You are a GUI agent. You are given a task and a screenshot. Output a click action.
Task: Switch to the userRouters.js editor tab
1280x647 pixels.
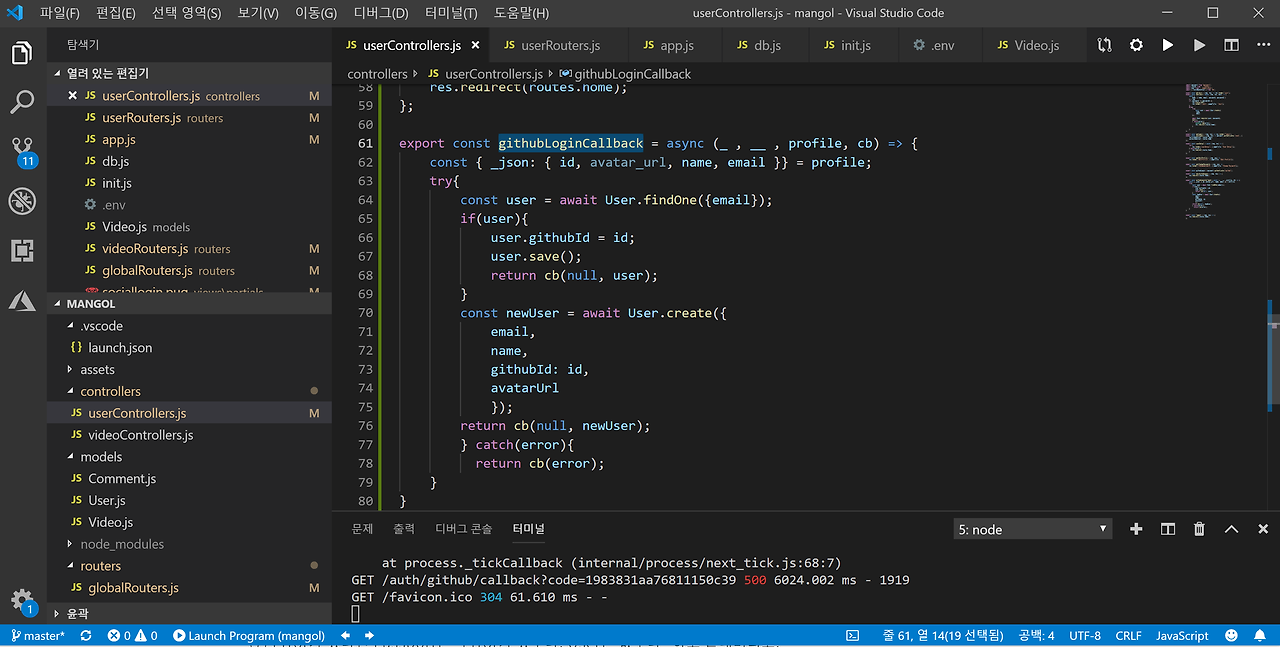pos(560,45)
